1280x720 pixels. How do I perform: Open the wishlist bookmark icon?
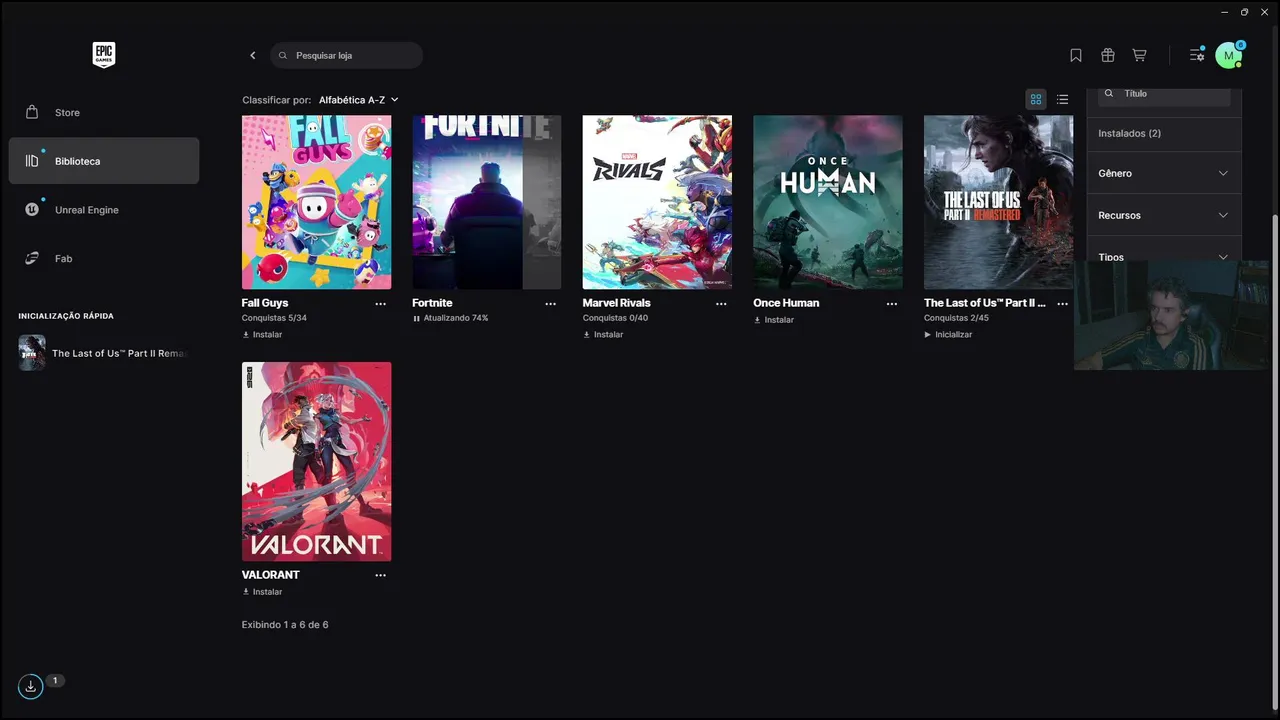(1076, 55)
